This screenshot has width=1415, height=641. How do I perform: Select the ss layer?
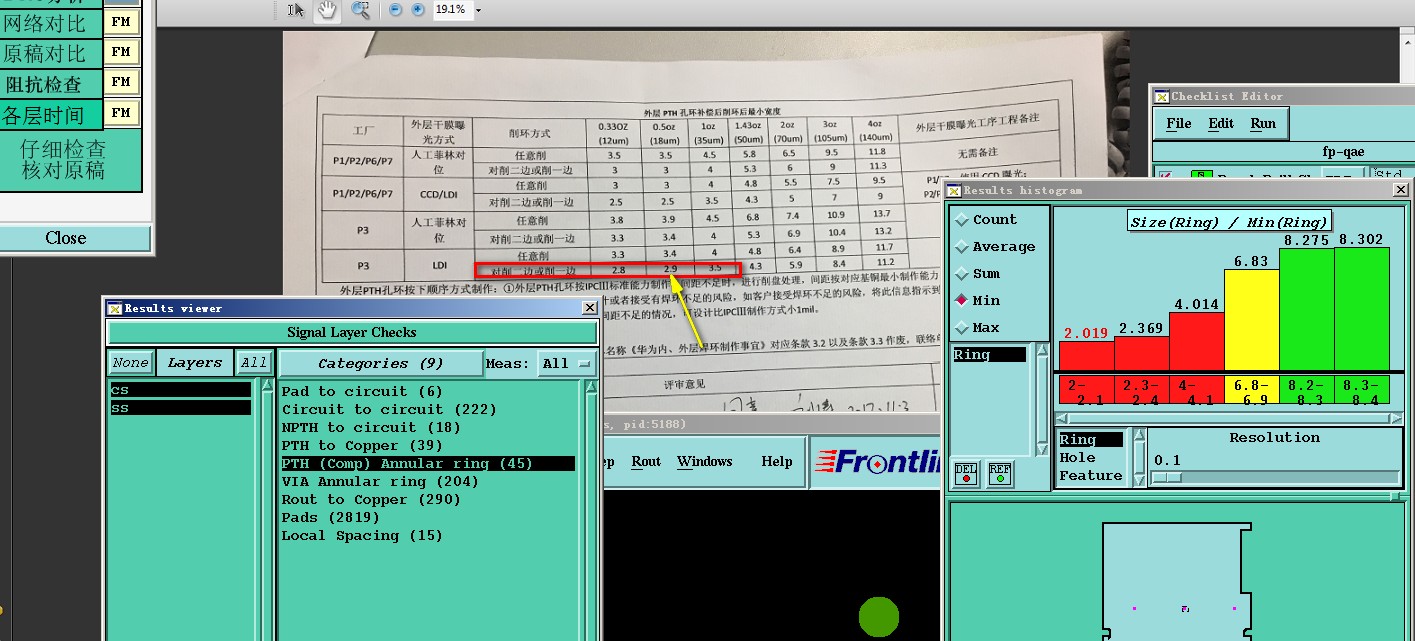click(181, 408)
